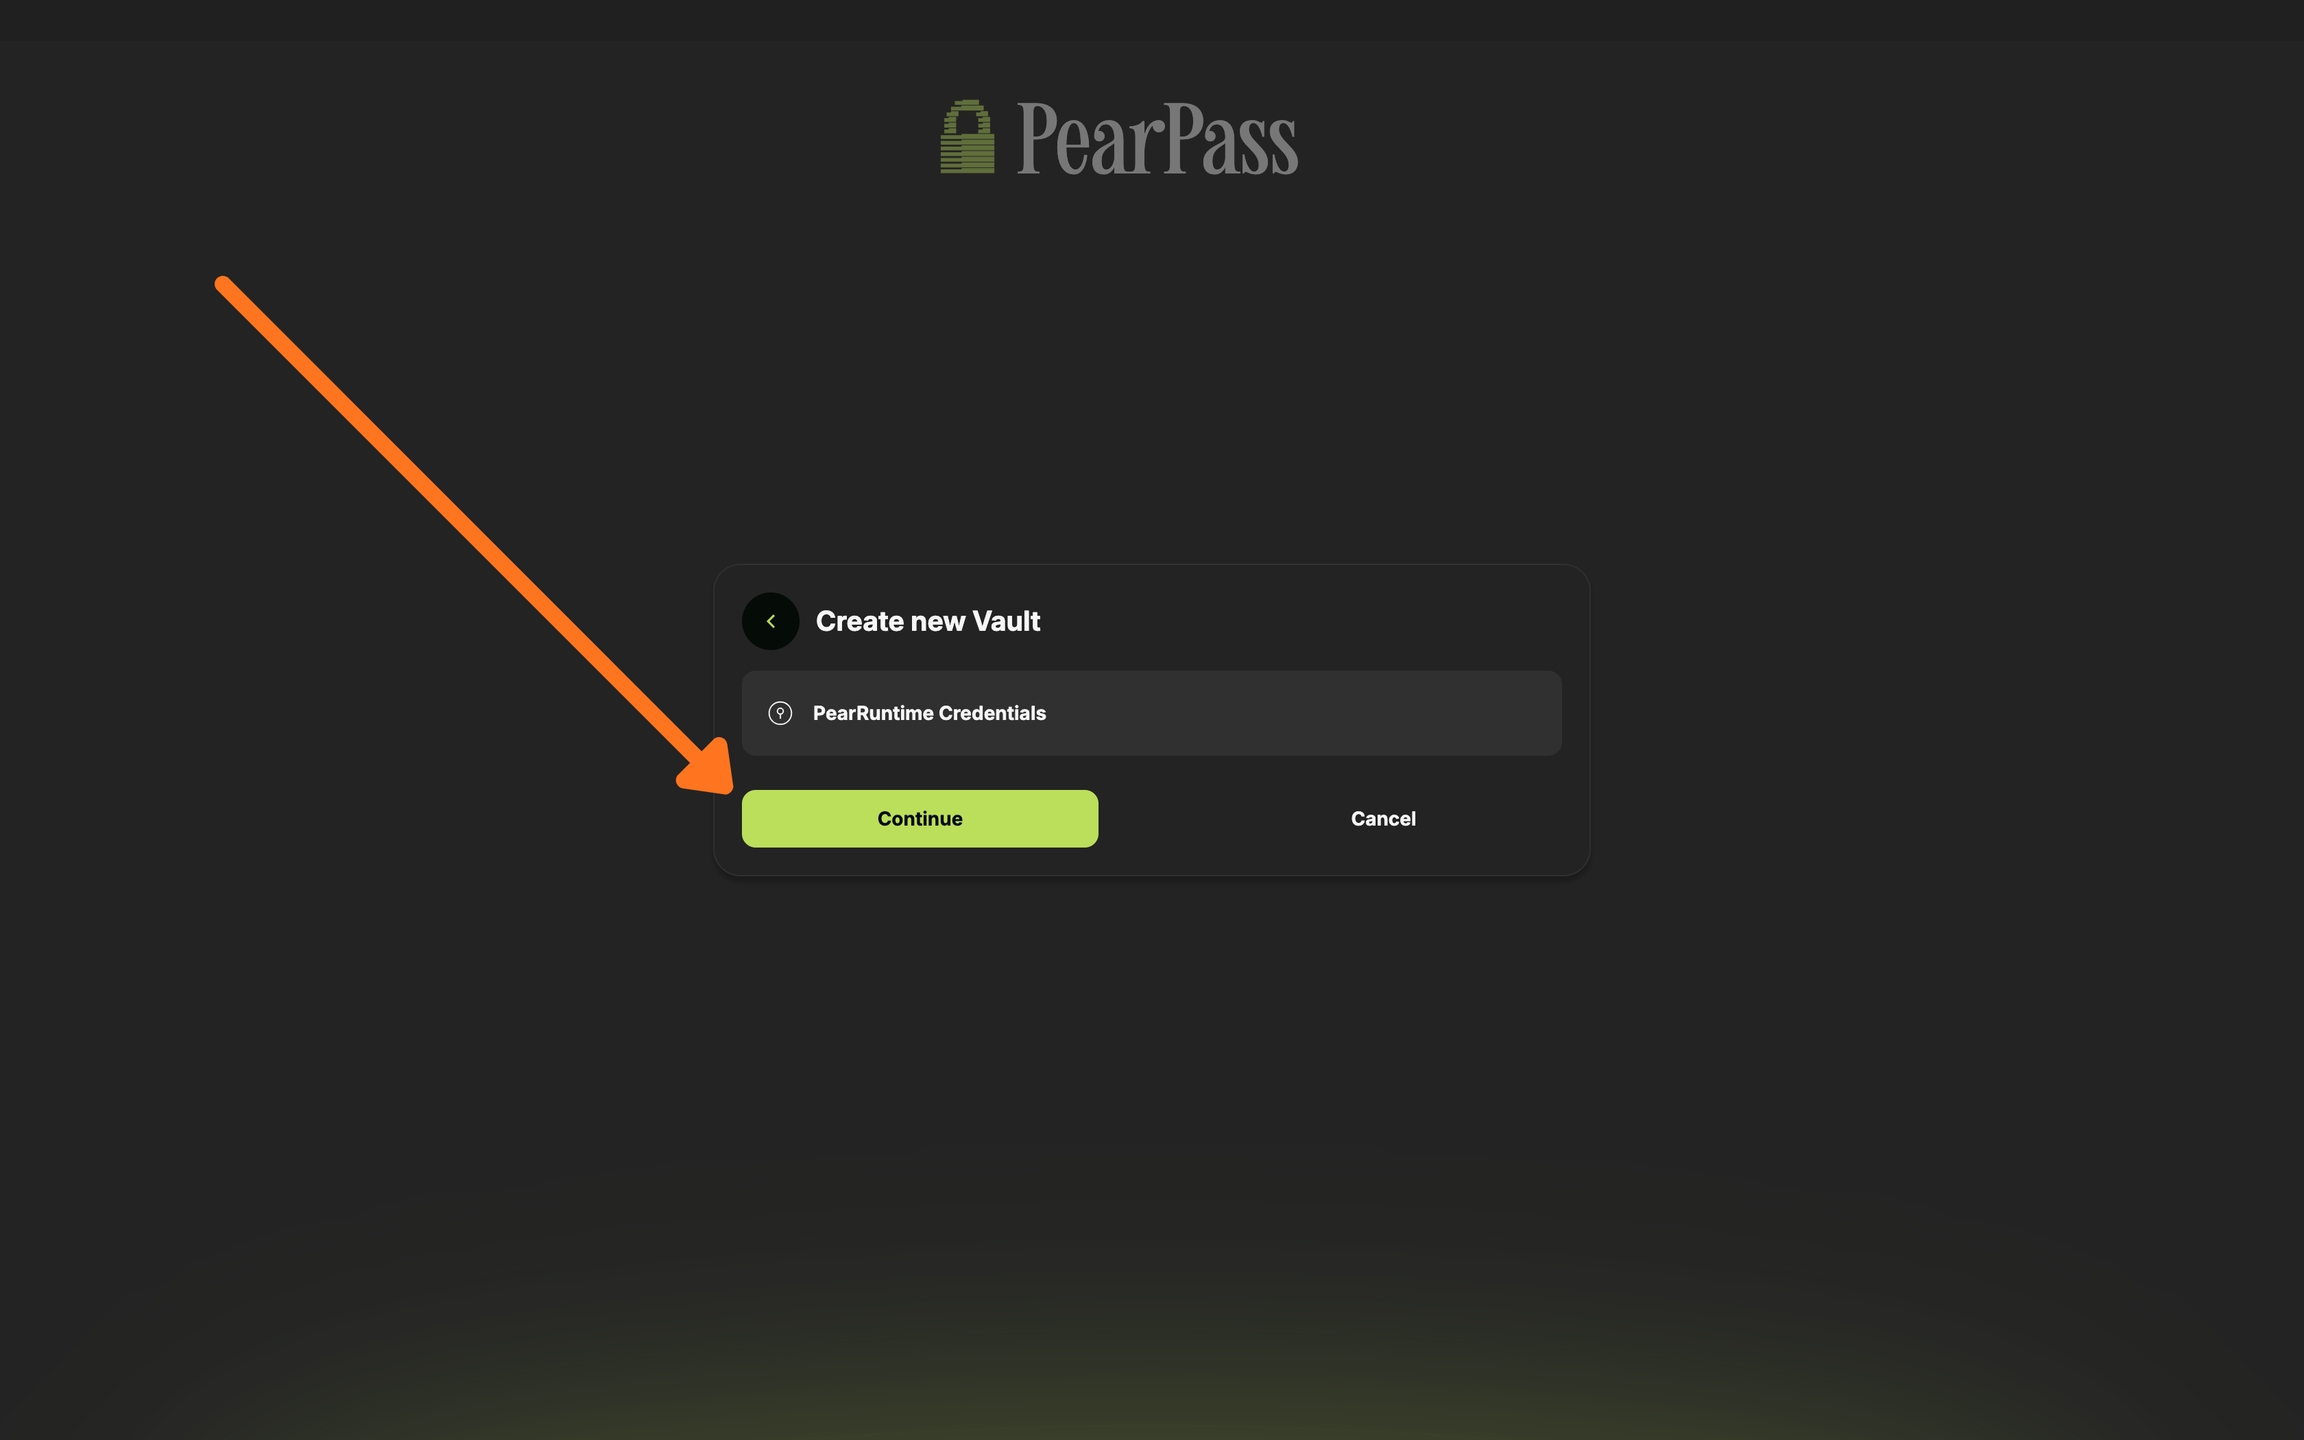Click the keyhole icon in vault name field
The image size is (2304, 1440).
click(780, 713)
